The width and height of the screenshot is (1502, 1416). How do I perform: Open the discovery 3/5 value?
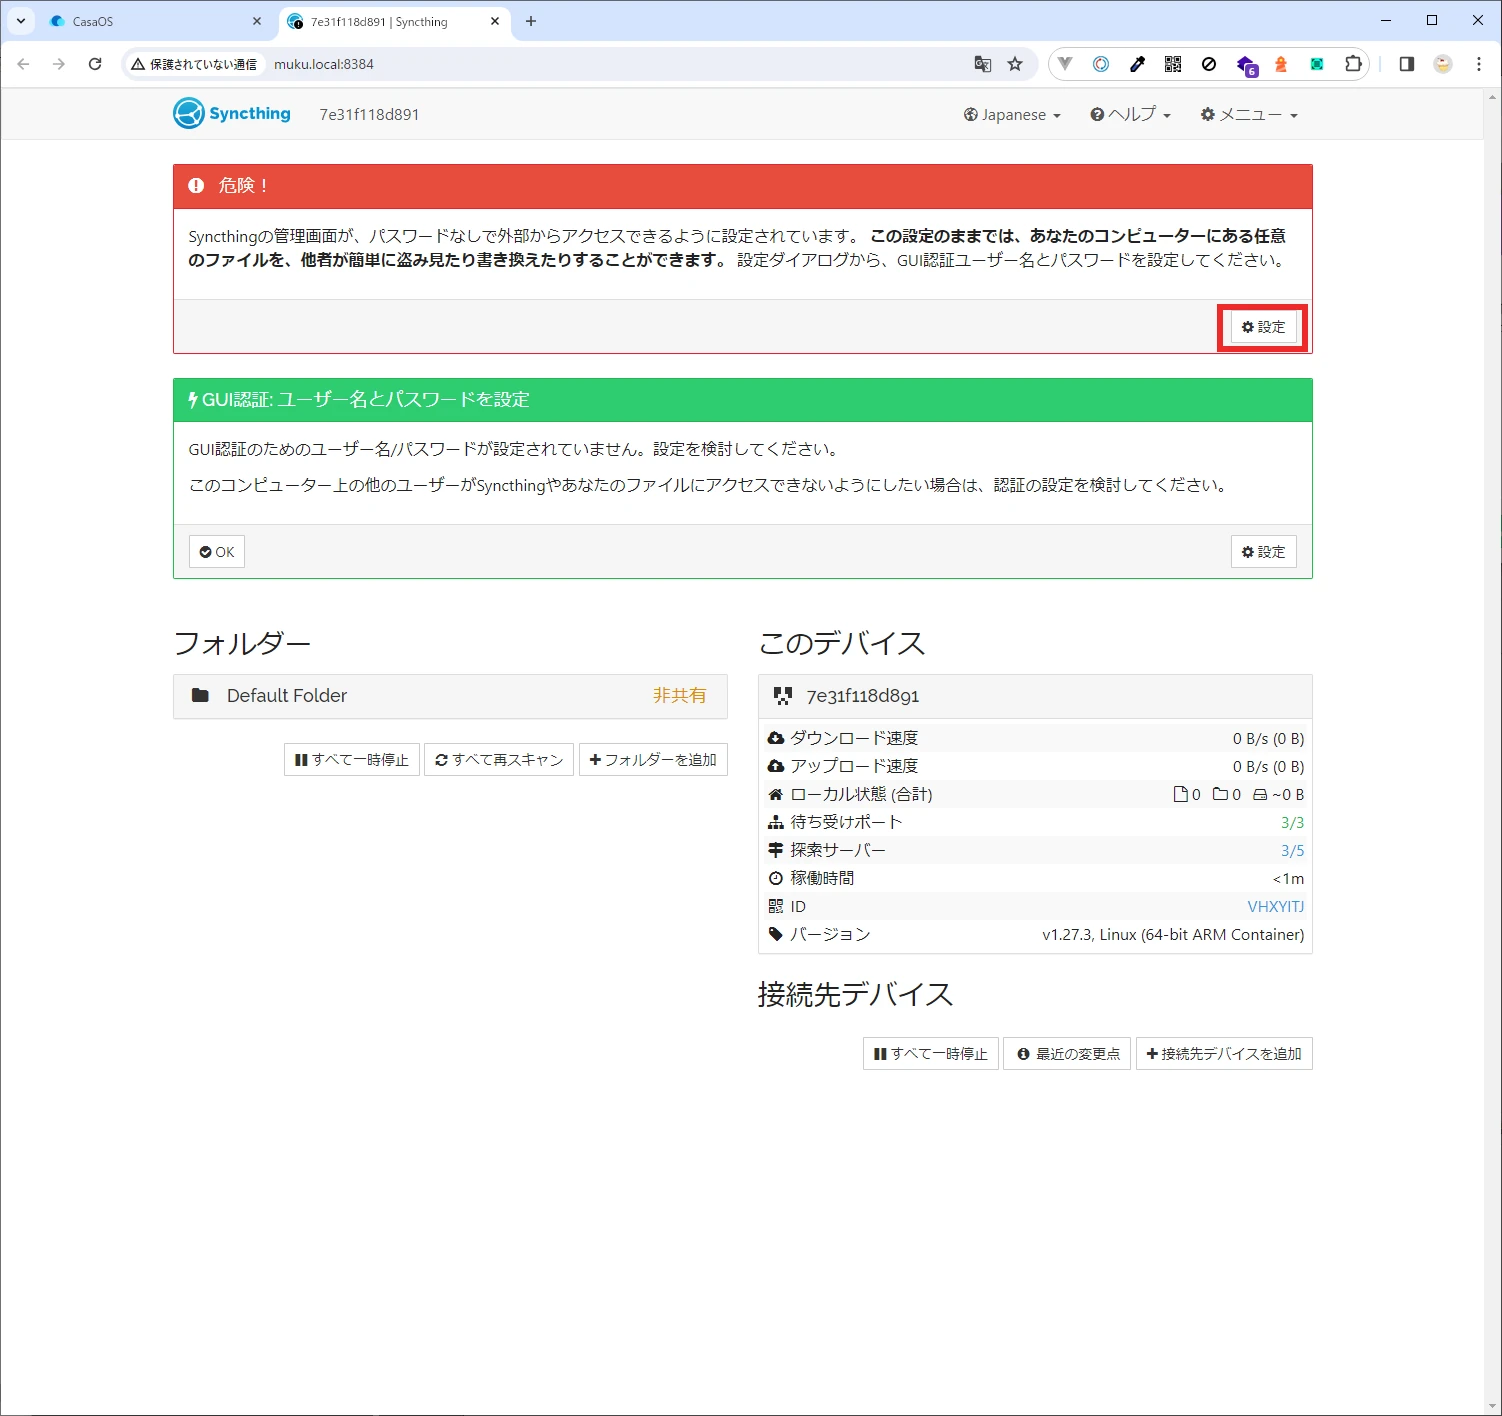(x=1292, y=850)
